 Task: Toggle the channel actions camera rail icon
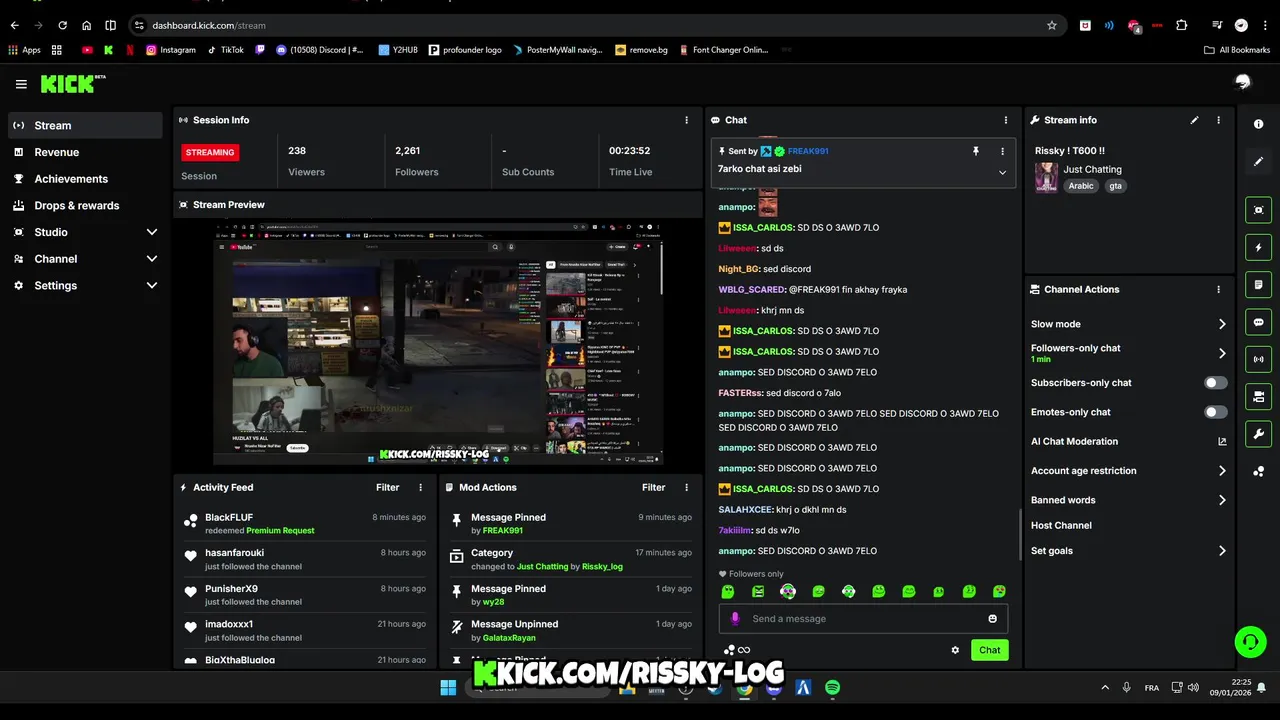pos(1258,397)
